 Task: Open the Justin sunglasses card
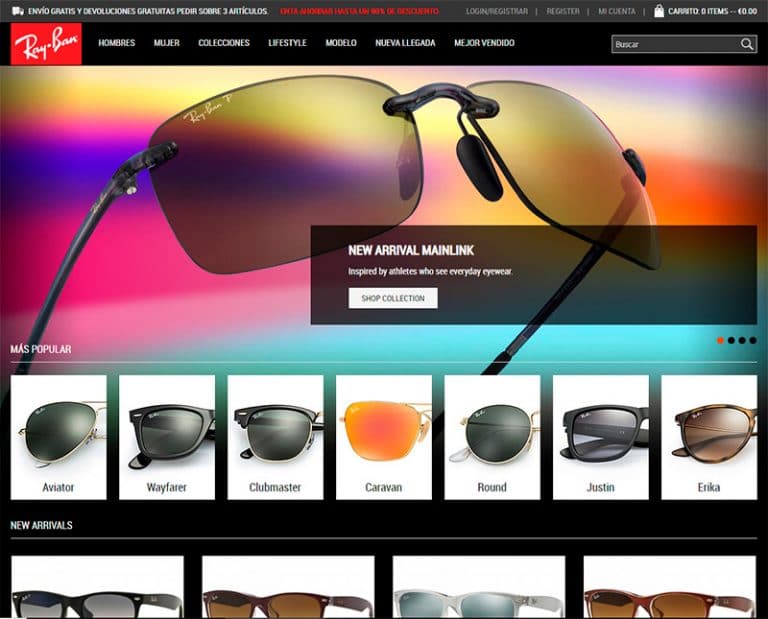[600, 437]
